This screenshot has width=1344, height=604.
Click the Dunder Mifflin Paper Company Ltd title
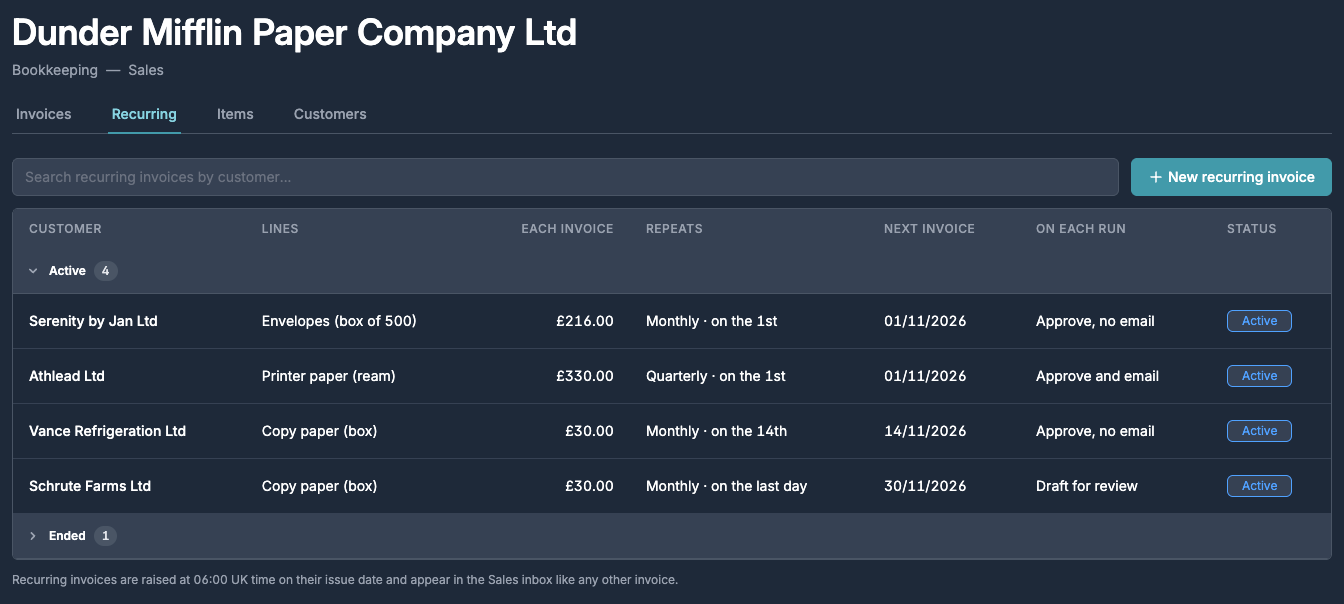point(294,32)
